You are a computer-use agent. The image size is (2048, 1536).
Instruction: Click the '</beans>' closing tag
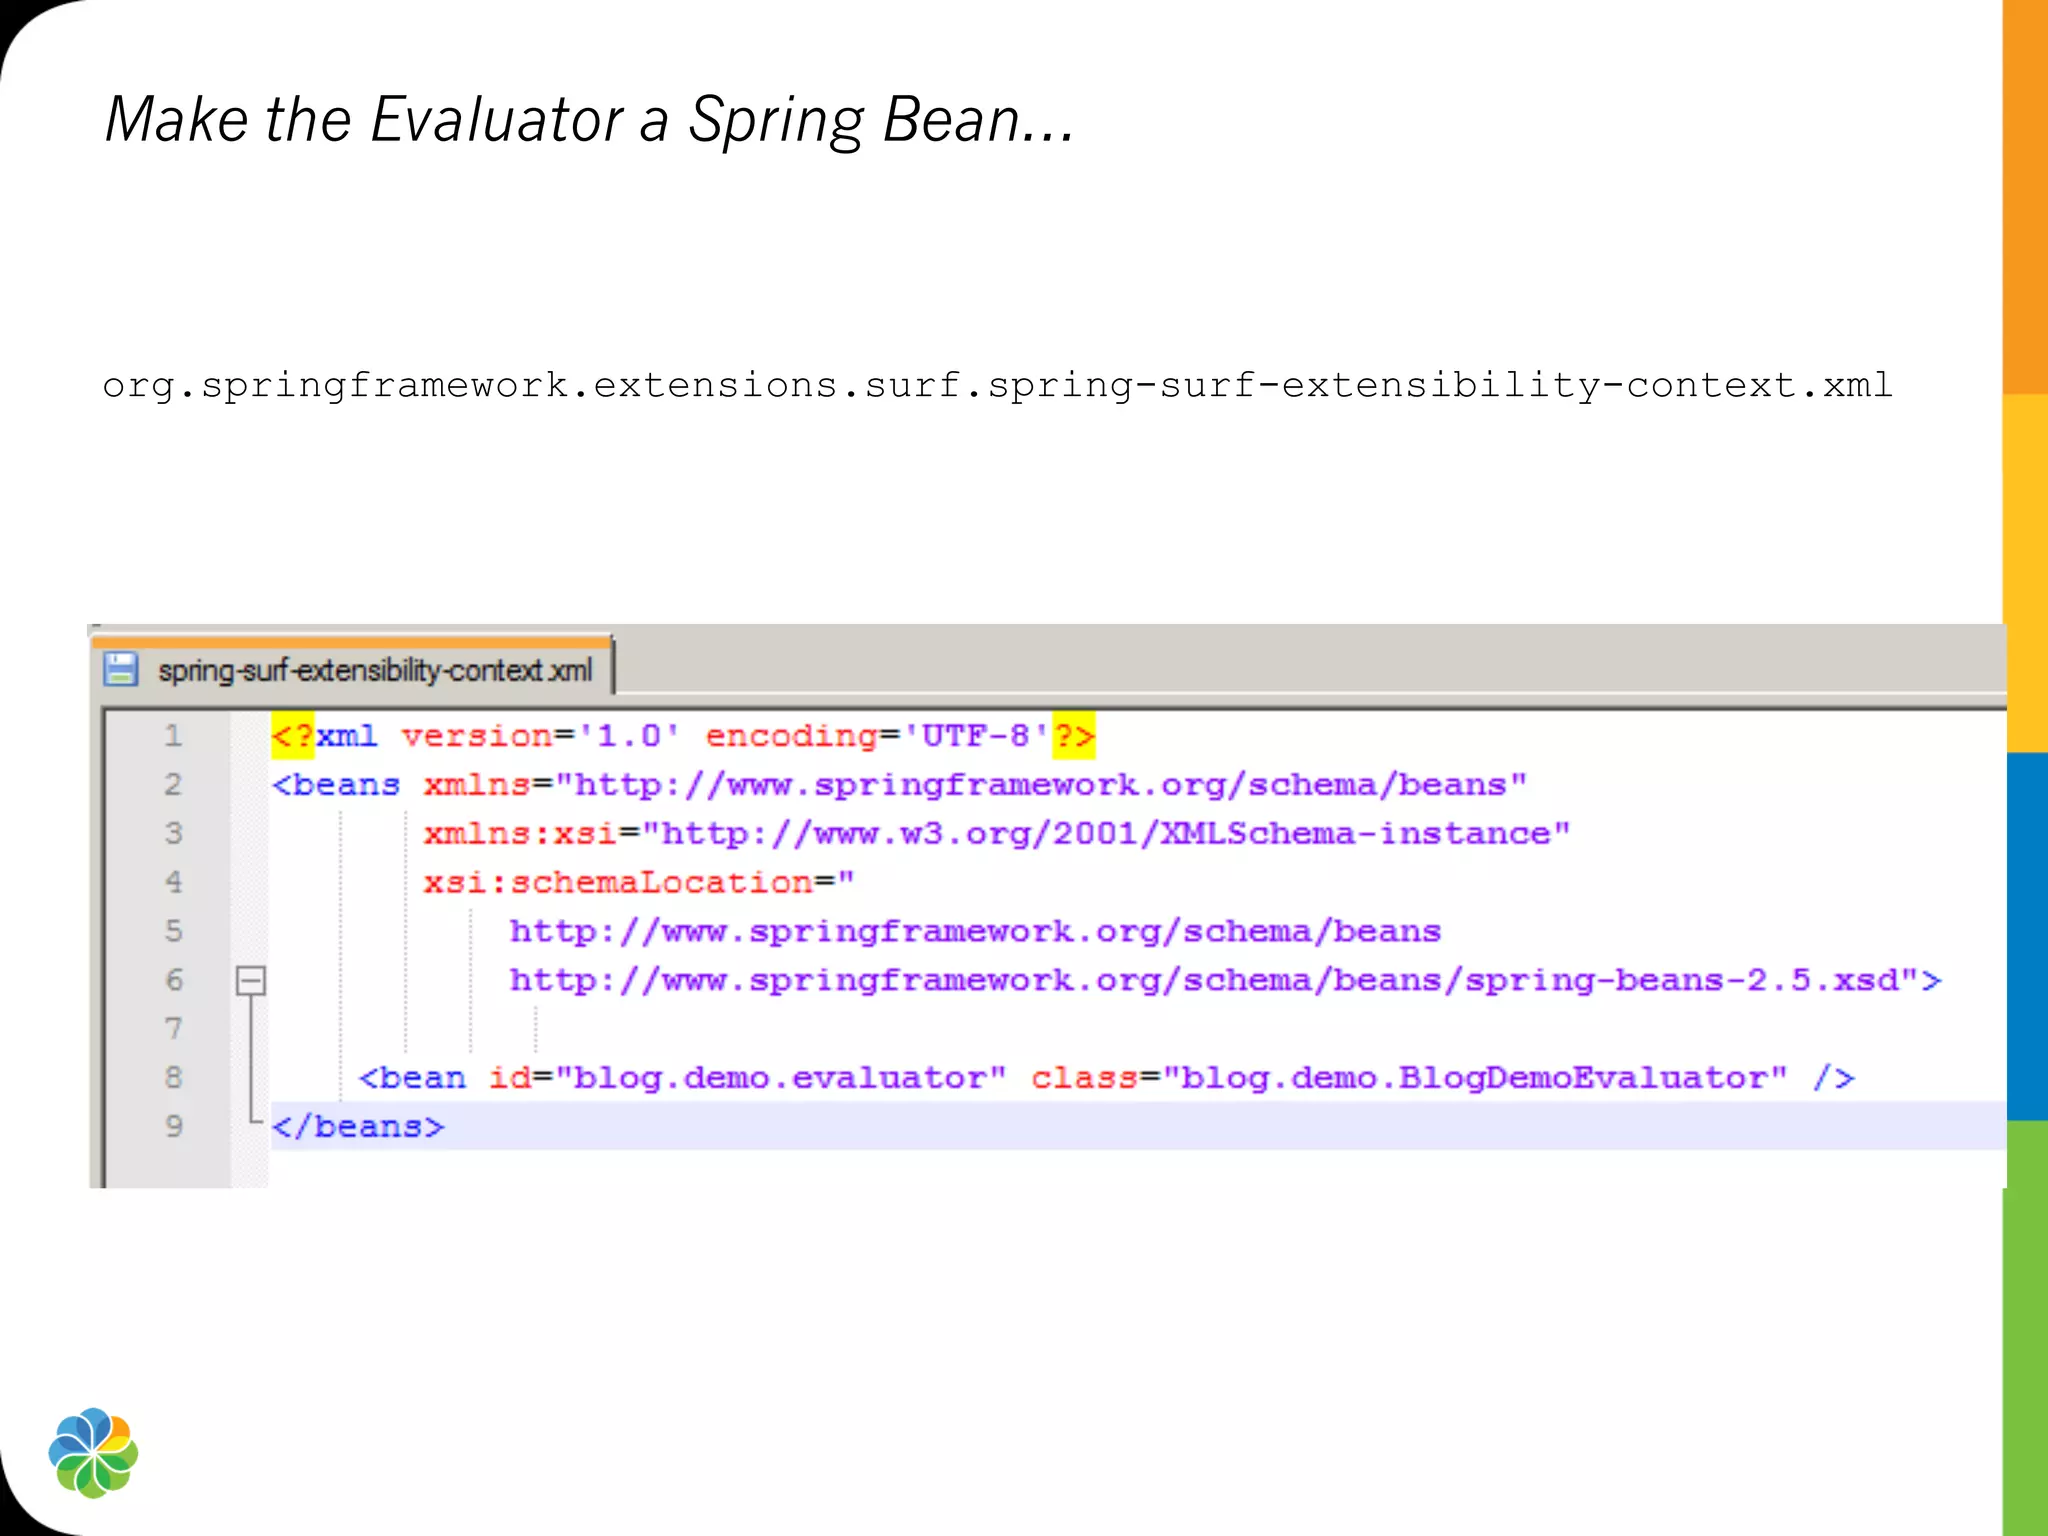point(358,1127)
